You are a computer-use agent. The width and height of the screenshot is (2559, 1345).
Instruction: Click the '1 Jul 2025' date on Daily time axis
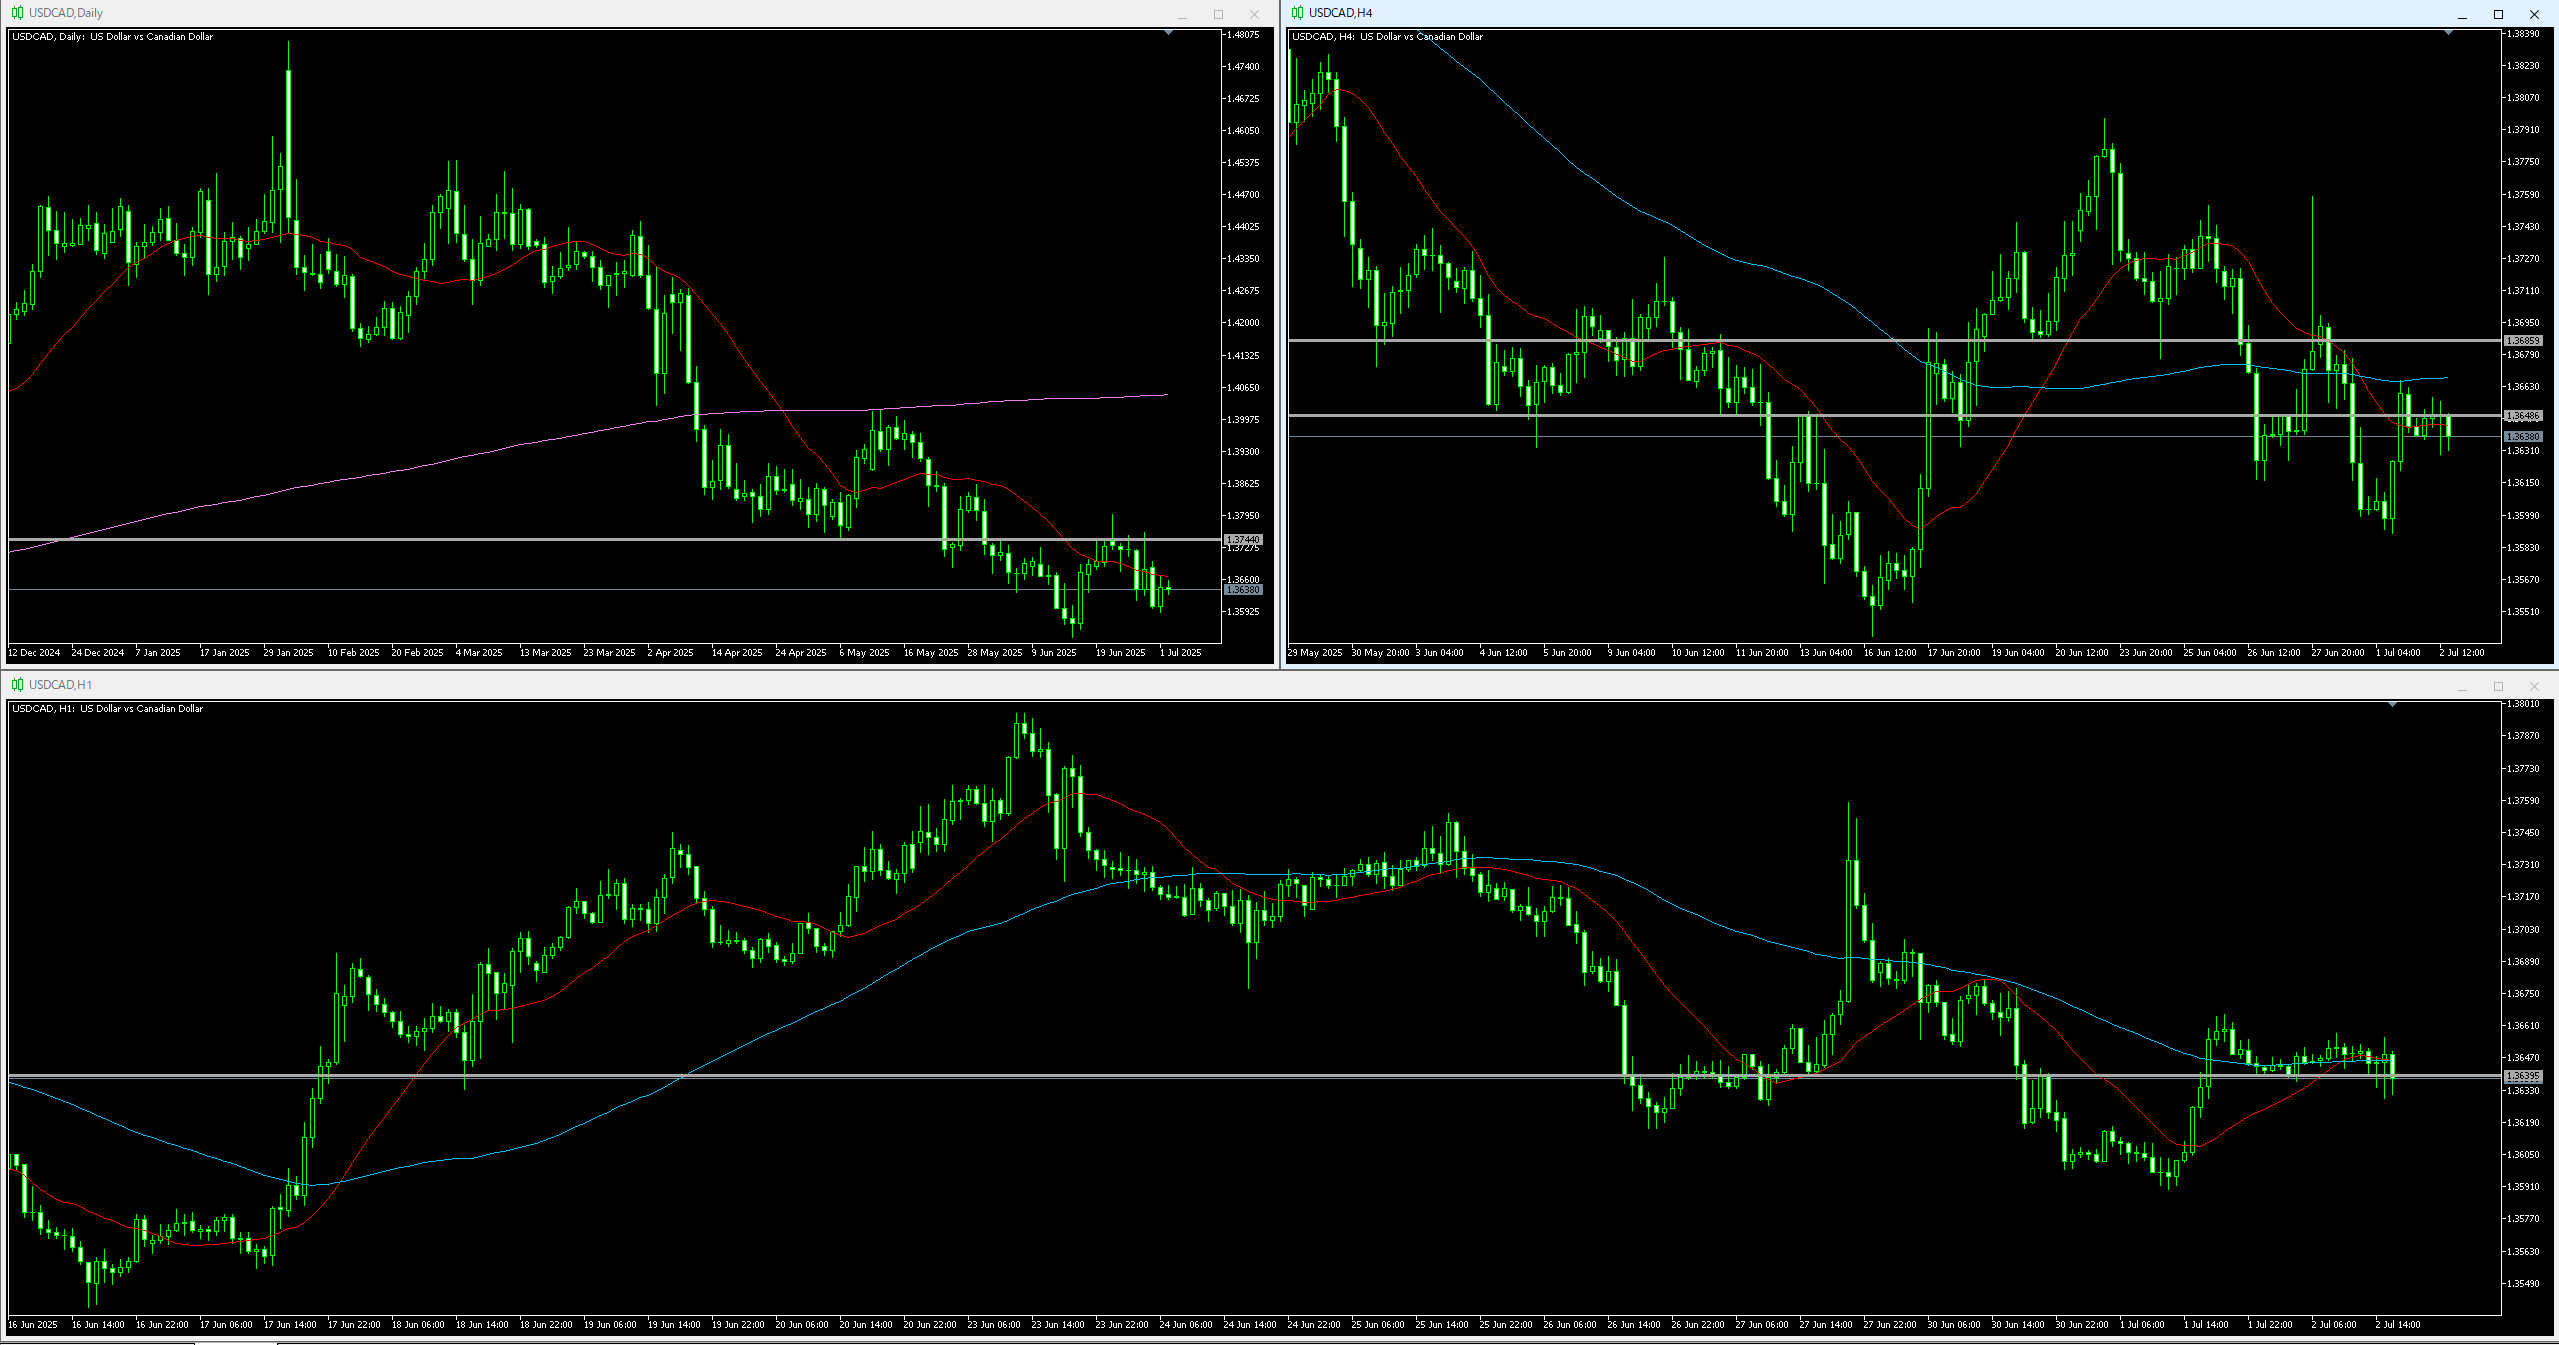pos(1180,653)
